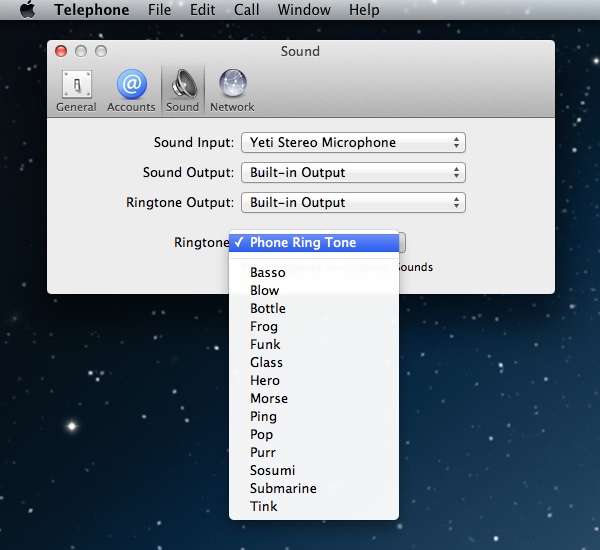Open the Window menu
This screenshot has width=600, height=550.
point(304,10)
